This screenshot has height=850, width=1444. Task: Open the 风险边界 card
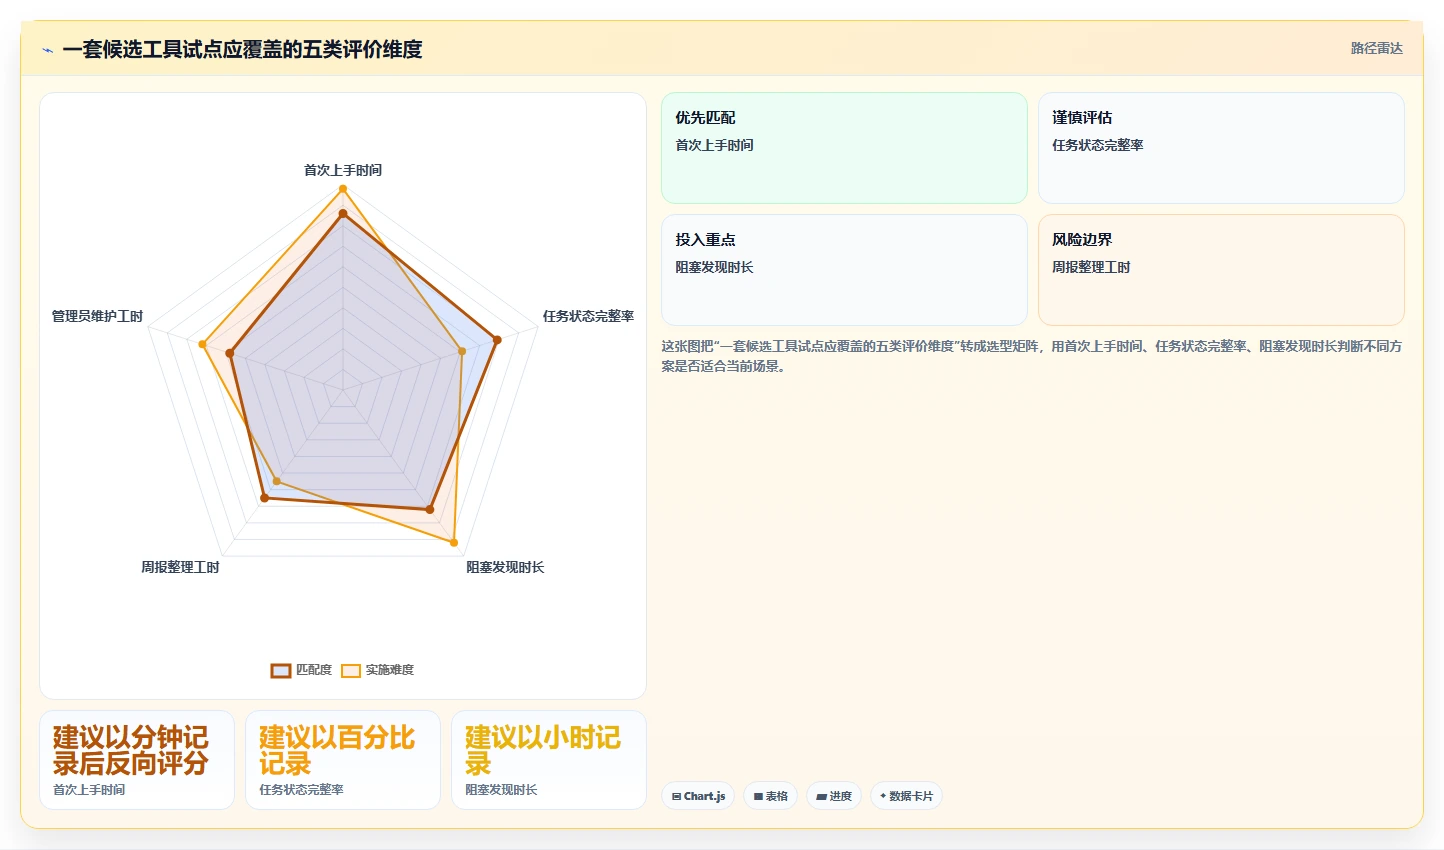1221,270
